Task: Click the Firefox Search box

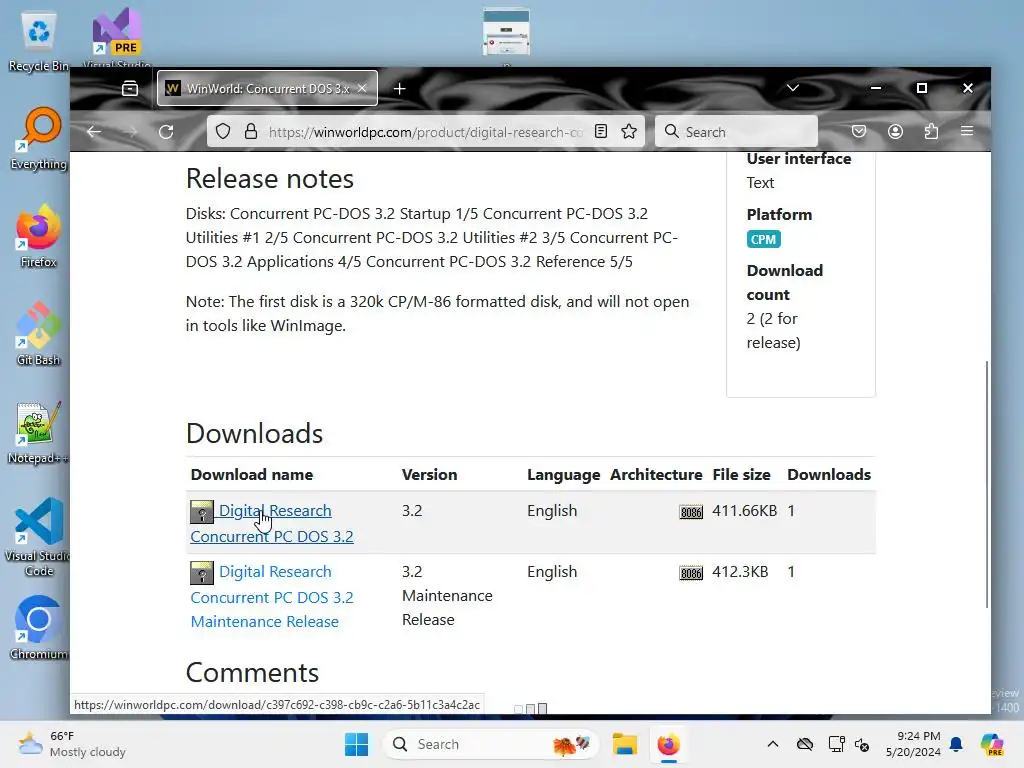Action: click(x=737, y=132)
